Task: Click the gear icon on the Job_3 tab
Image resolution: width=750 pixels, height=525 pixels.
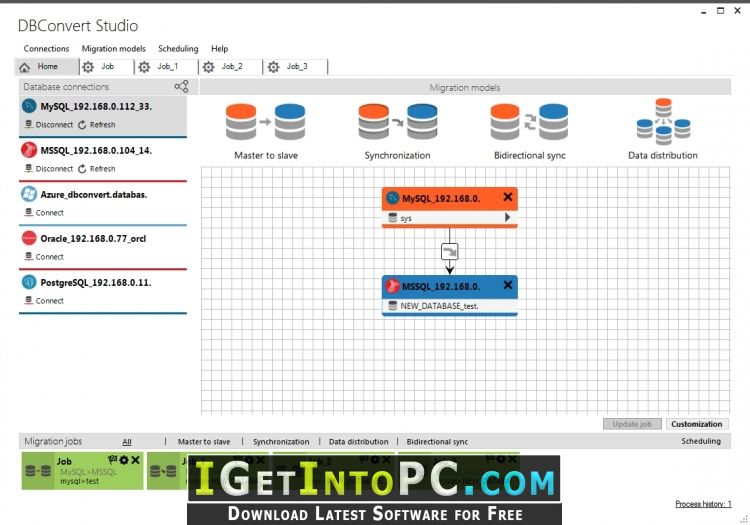Action: (273, 67)
